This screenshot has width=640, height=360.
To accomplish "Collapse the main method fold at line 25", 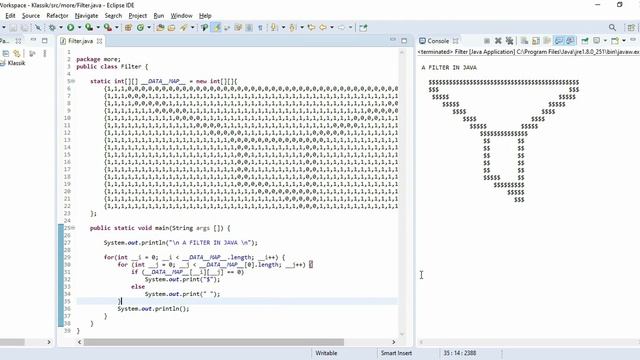I will [73, 228].
